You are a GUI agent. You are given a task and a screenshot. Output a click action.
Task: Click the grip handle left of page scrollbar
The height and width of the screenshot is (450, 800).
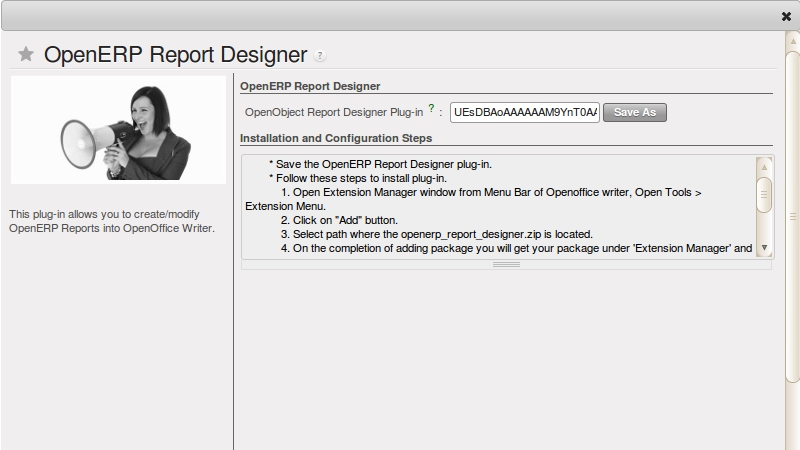click(x=790, y=216)
